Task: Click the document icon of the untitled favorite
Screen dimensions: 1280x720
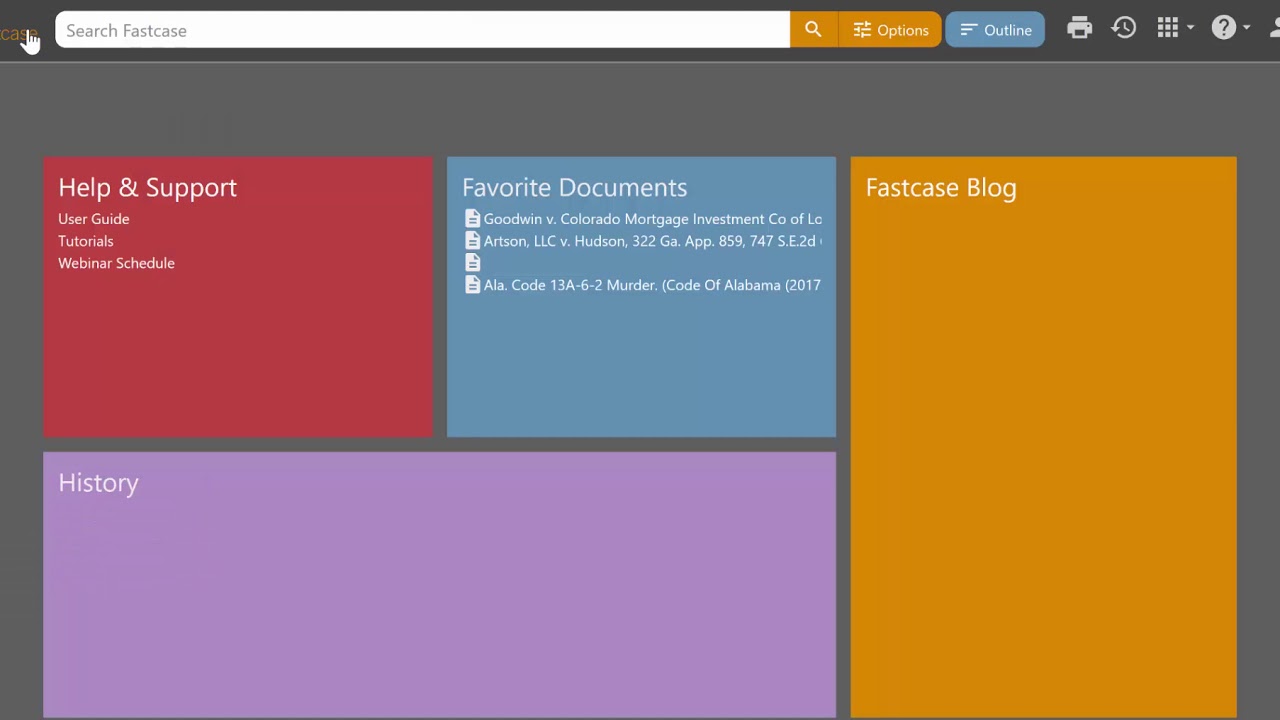Action: point(473,263)
